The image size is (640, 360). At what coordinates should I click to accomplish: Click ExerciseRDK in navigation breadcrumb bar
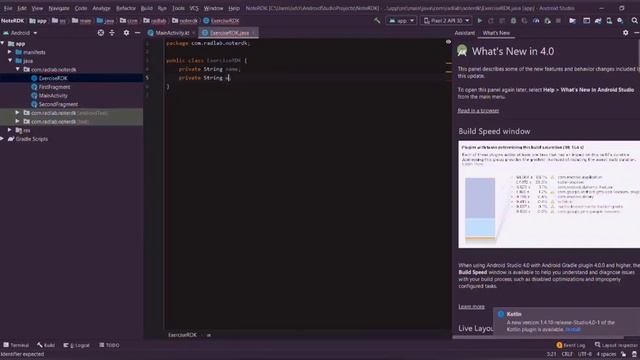[222, 21]
